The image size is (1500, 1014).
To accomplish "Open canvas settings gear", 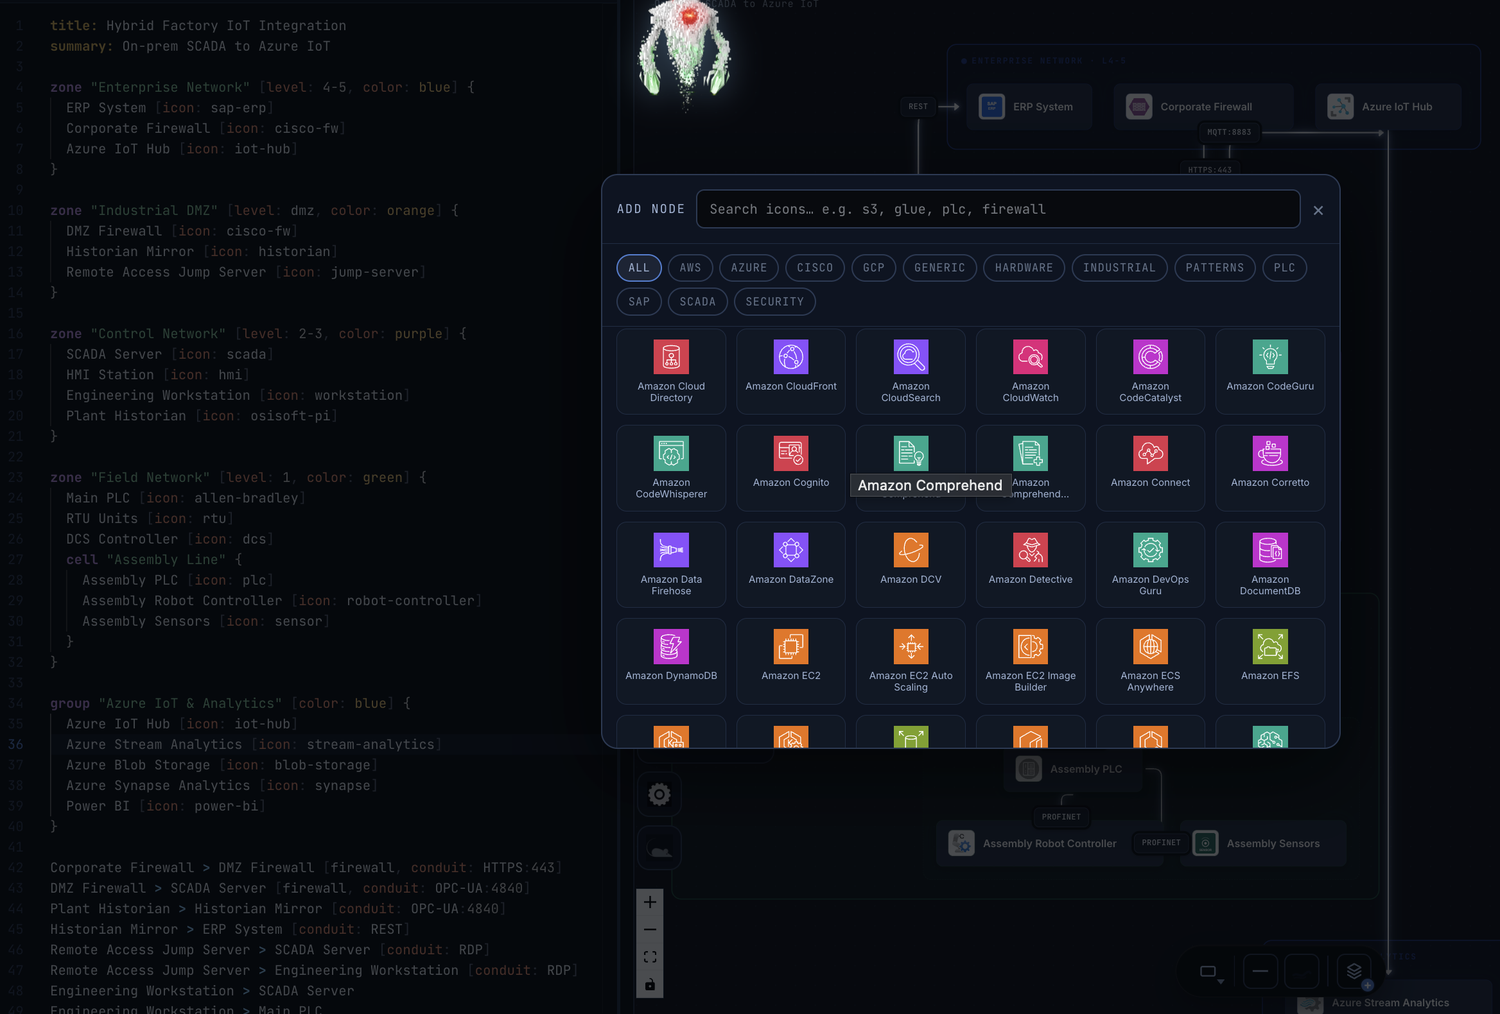I will pyautogui.click(x=659, y=795).
